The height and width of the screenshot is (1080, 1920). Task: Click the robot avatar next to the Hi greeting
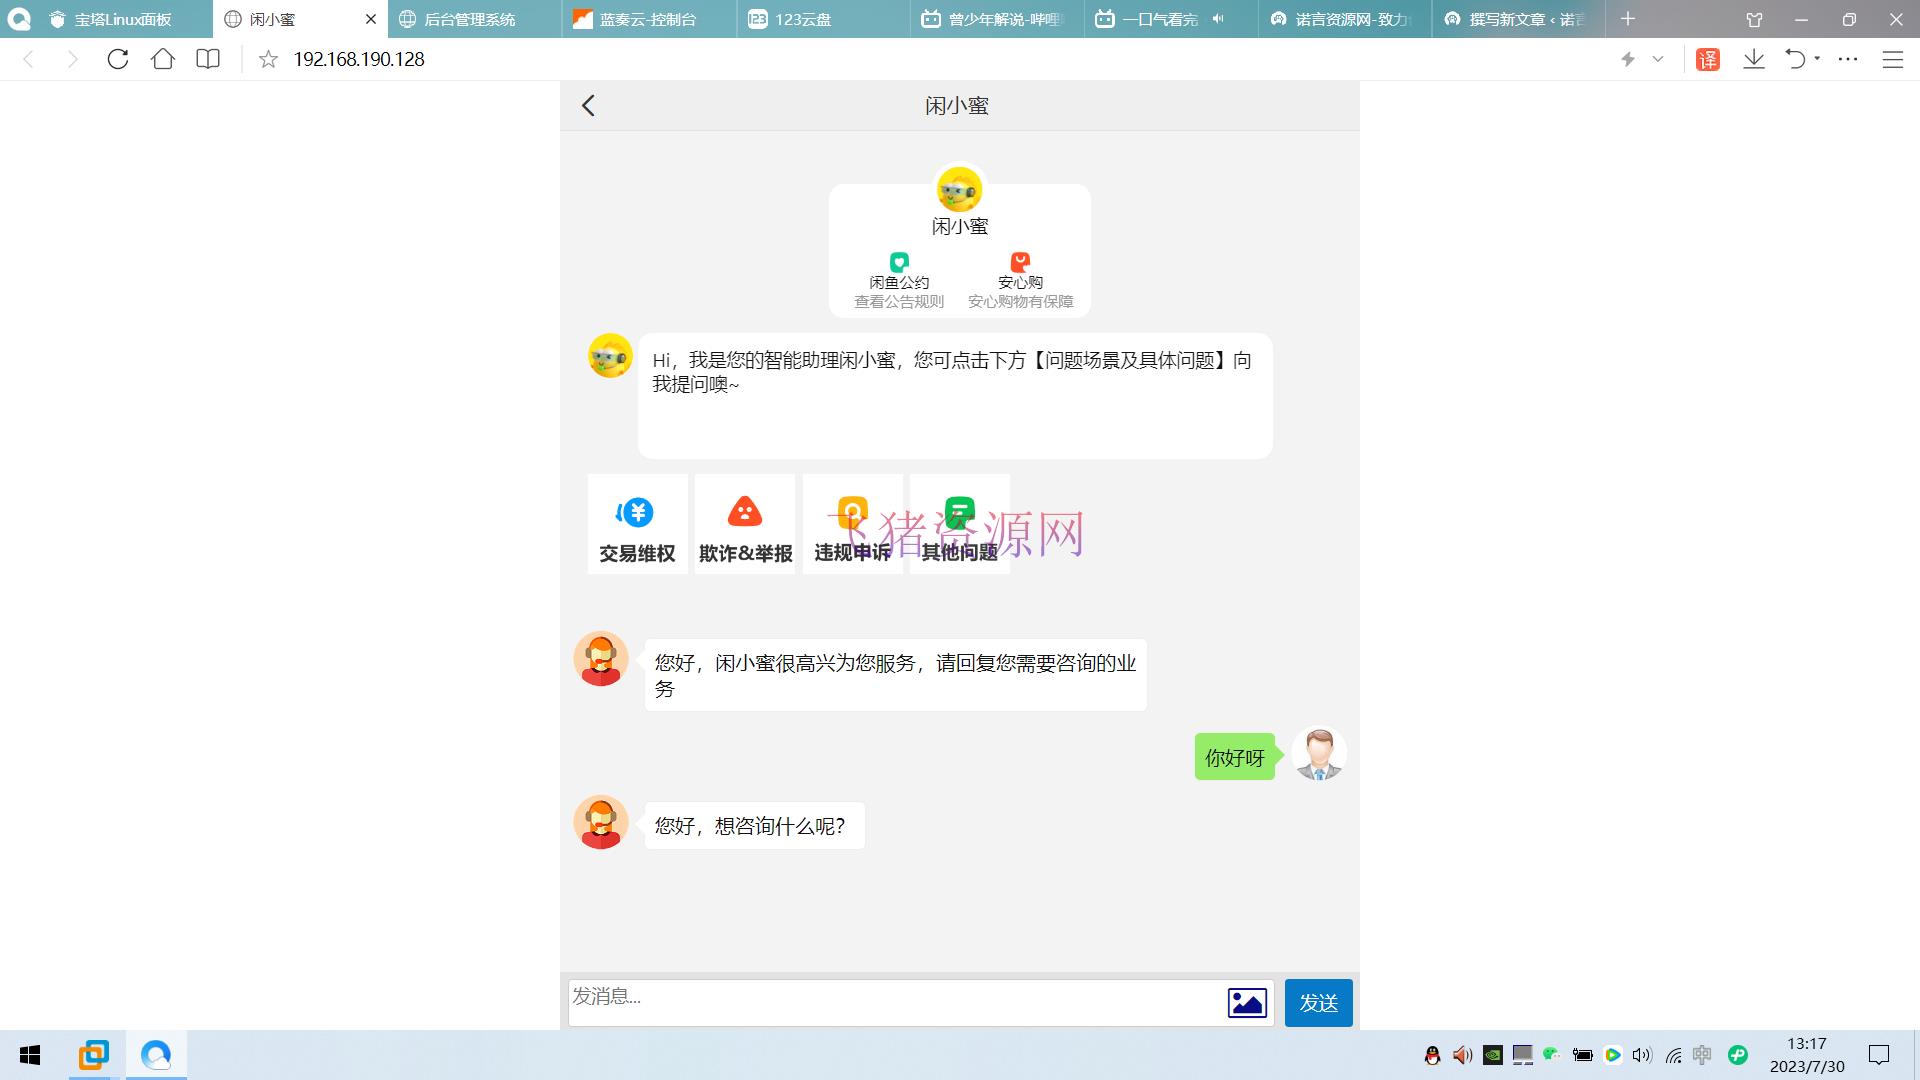(x=610, y=355)
